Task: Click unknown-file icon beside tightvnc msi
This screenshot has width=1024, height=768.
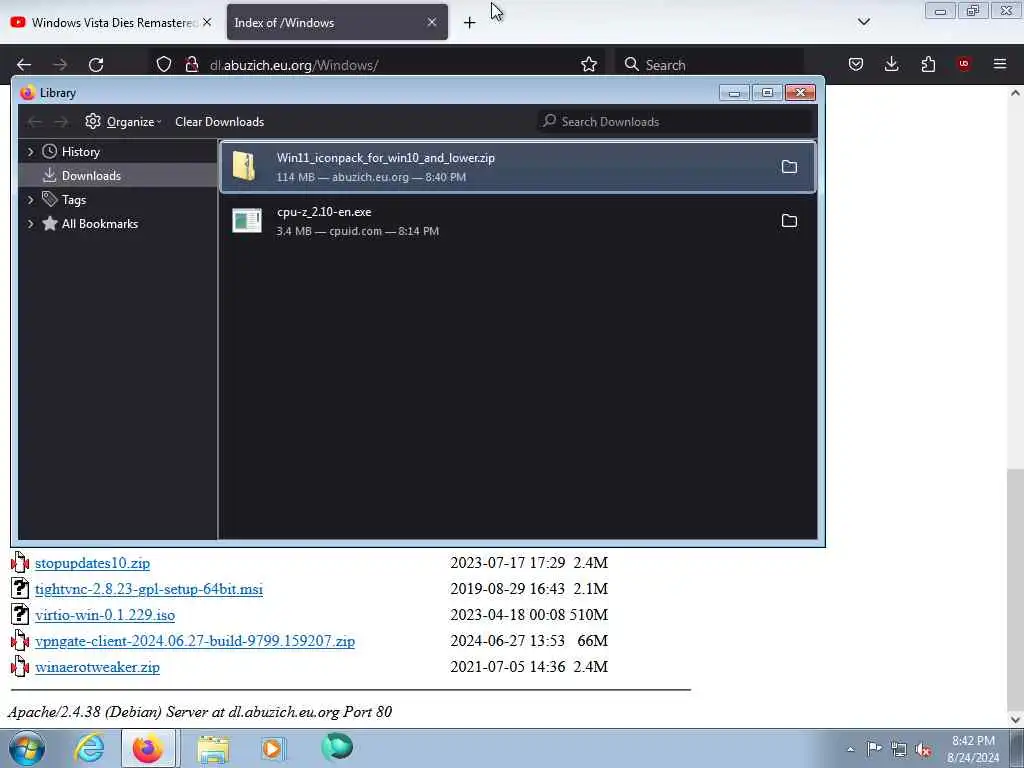Action: click(20, 588)
